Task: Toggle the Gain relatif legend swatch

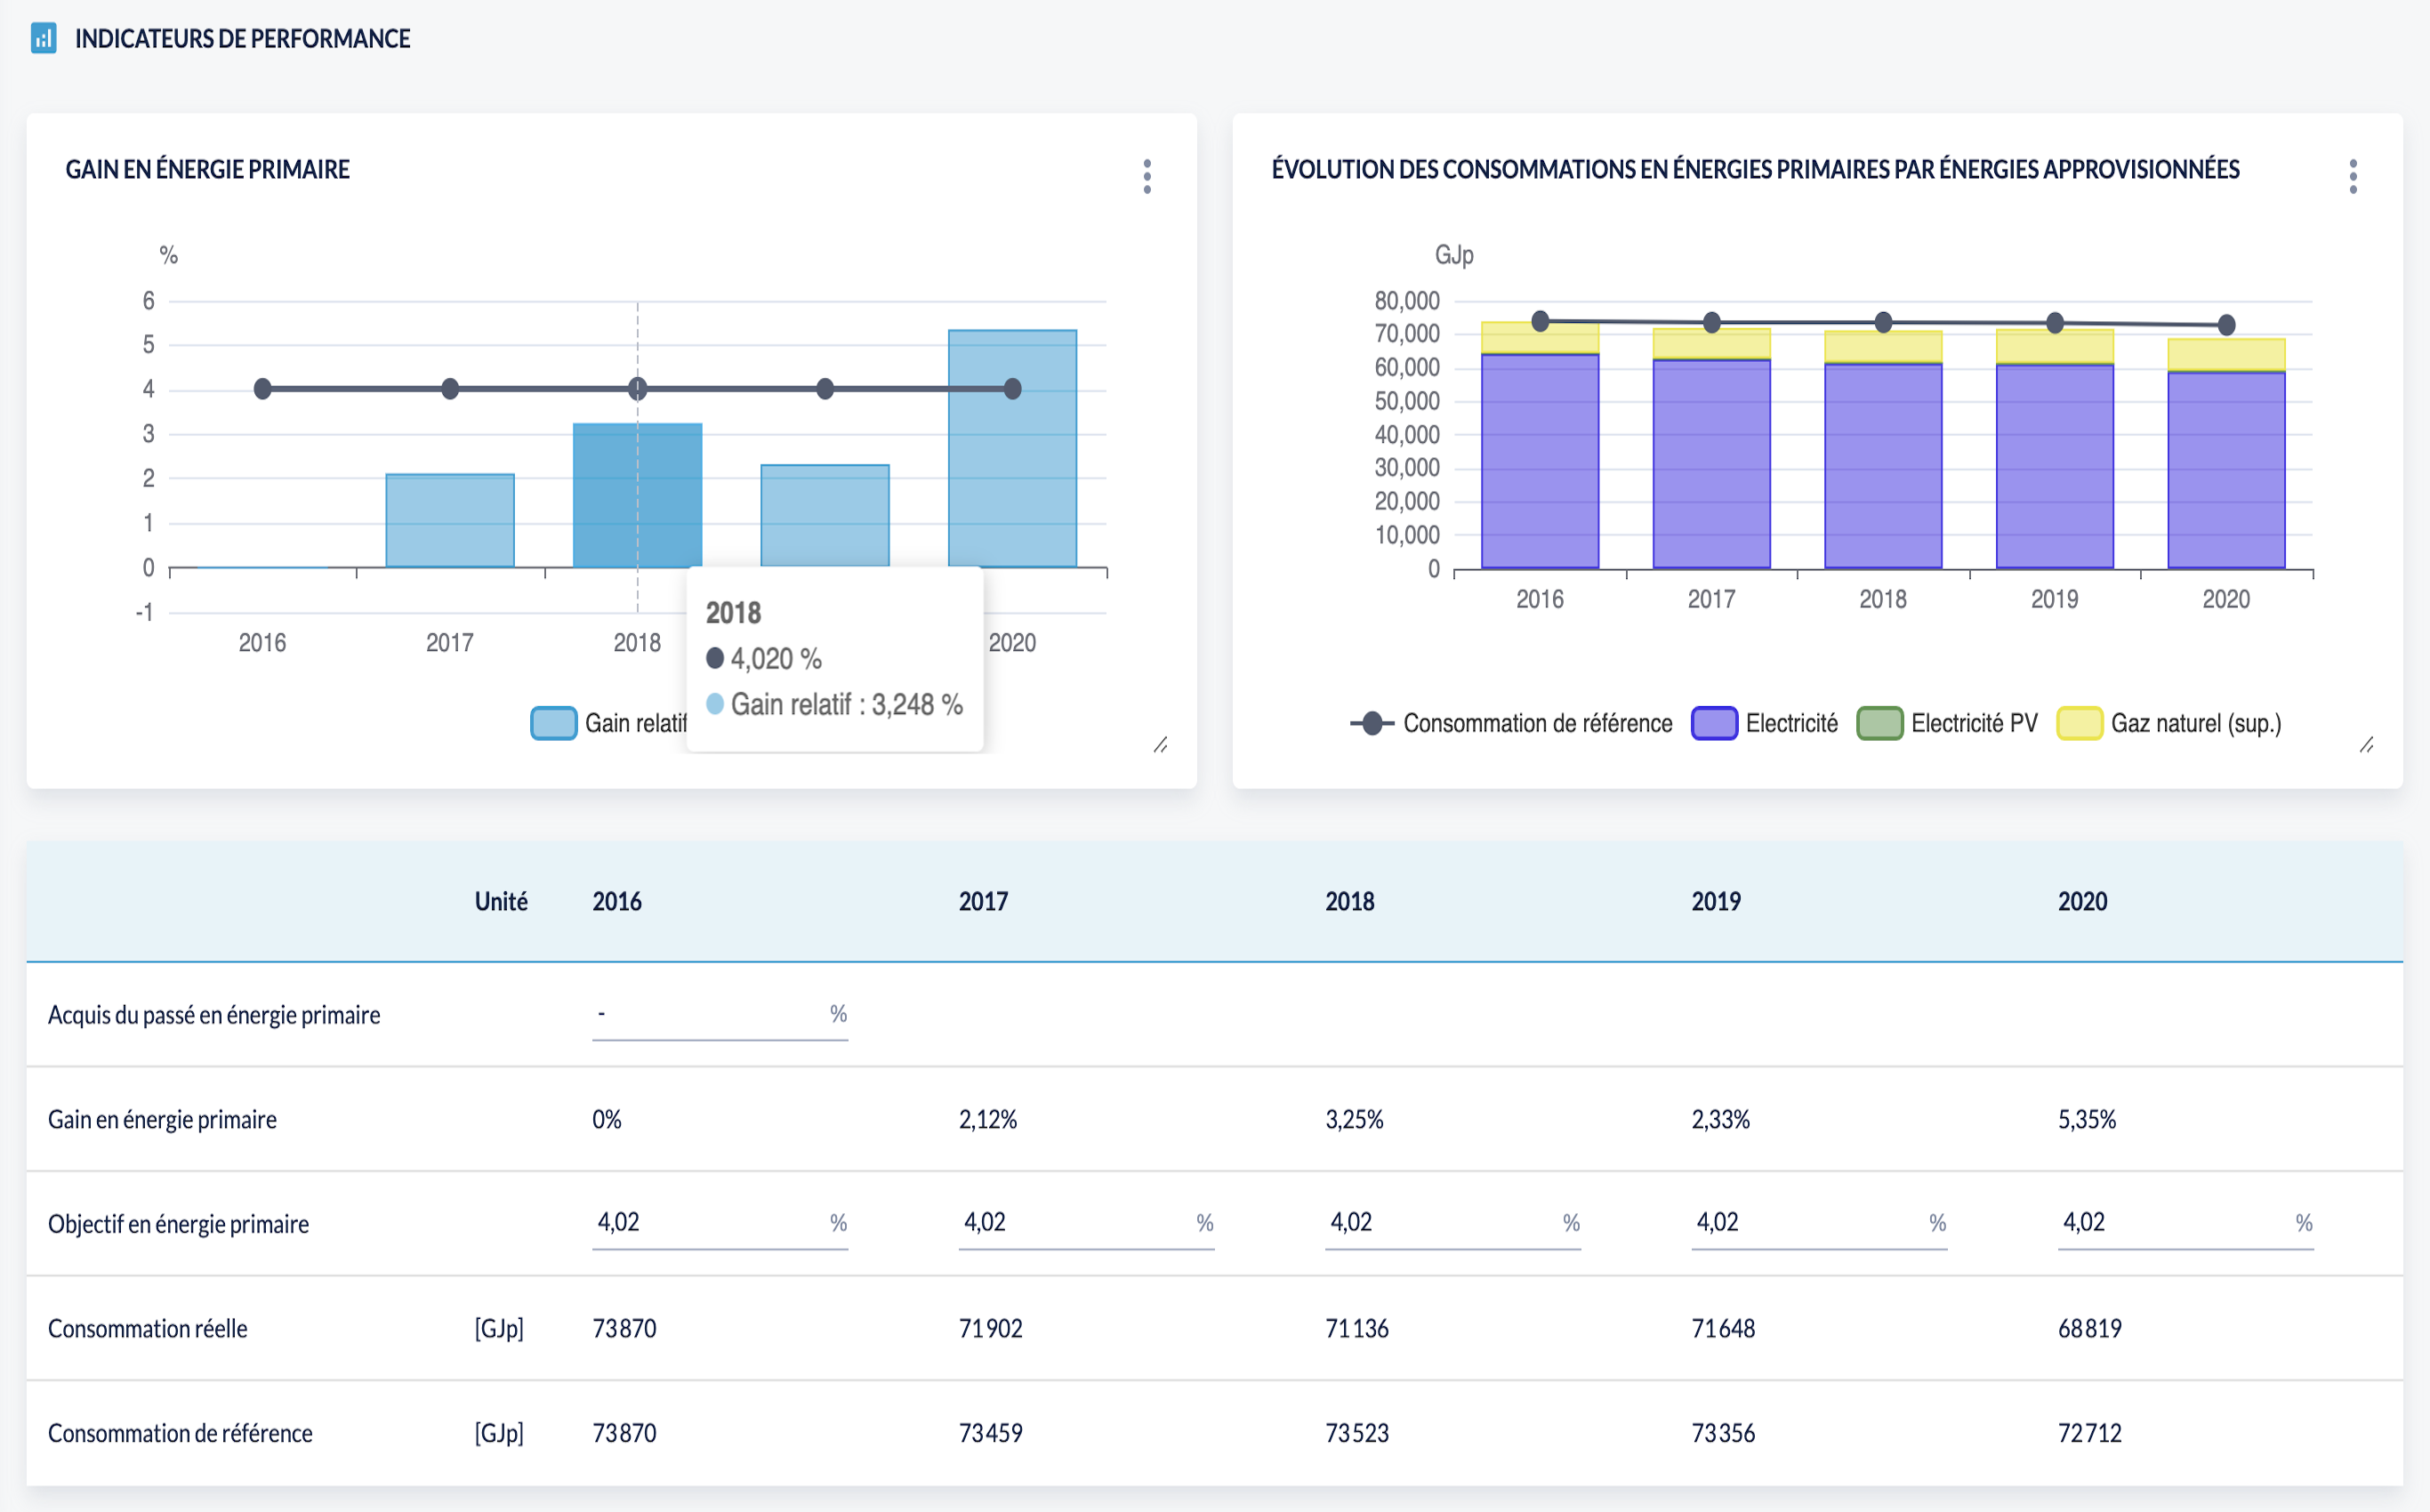Action: coord(553,723)
